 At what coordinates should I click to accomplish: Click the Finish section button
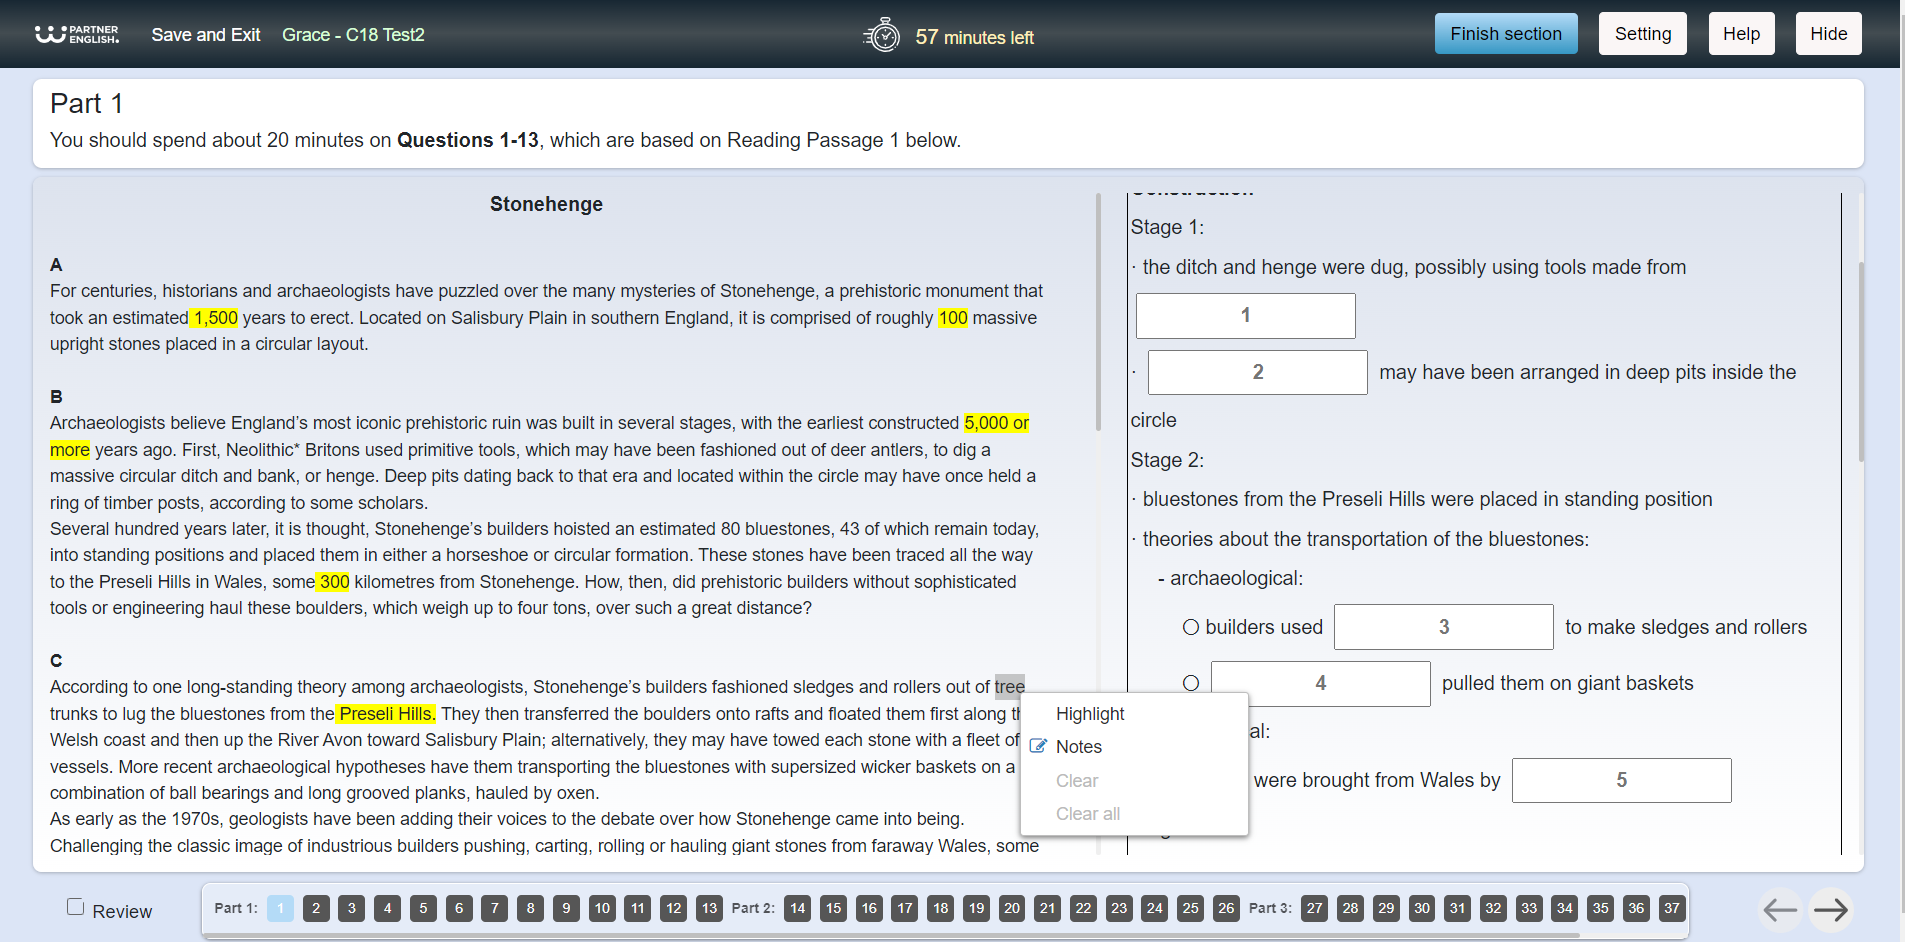point(1506,34)
